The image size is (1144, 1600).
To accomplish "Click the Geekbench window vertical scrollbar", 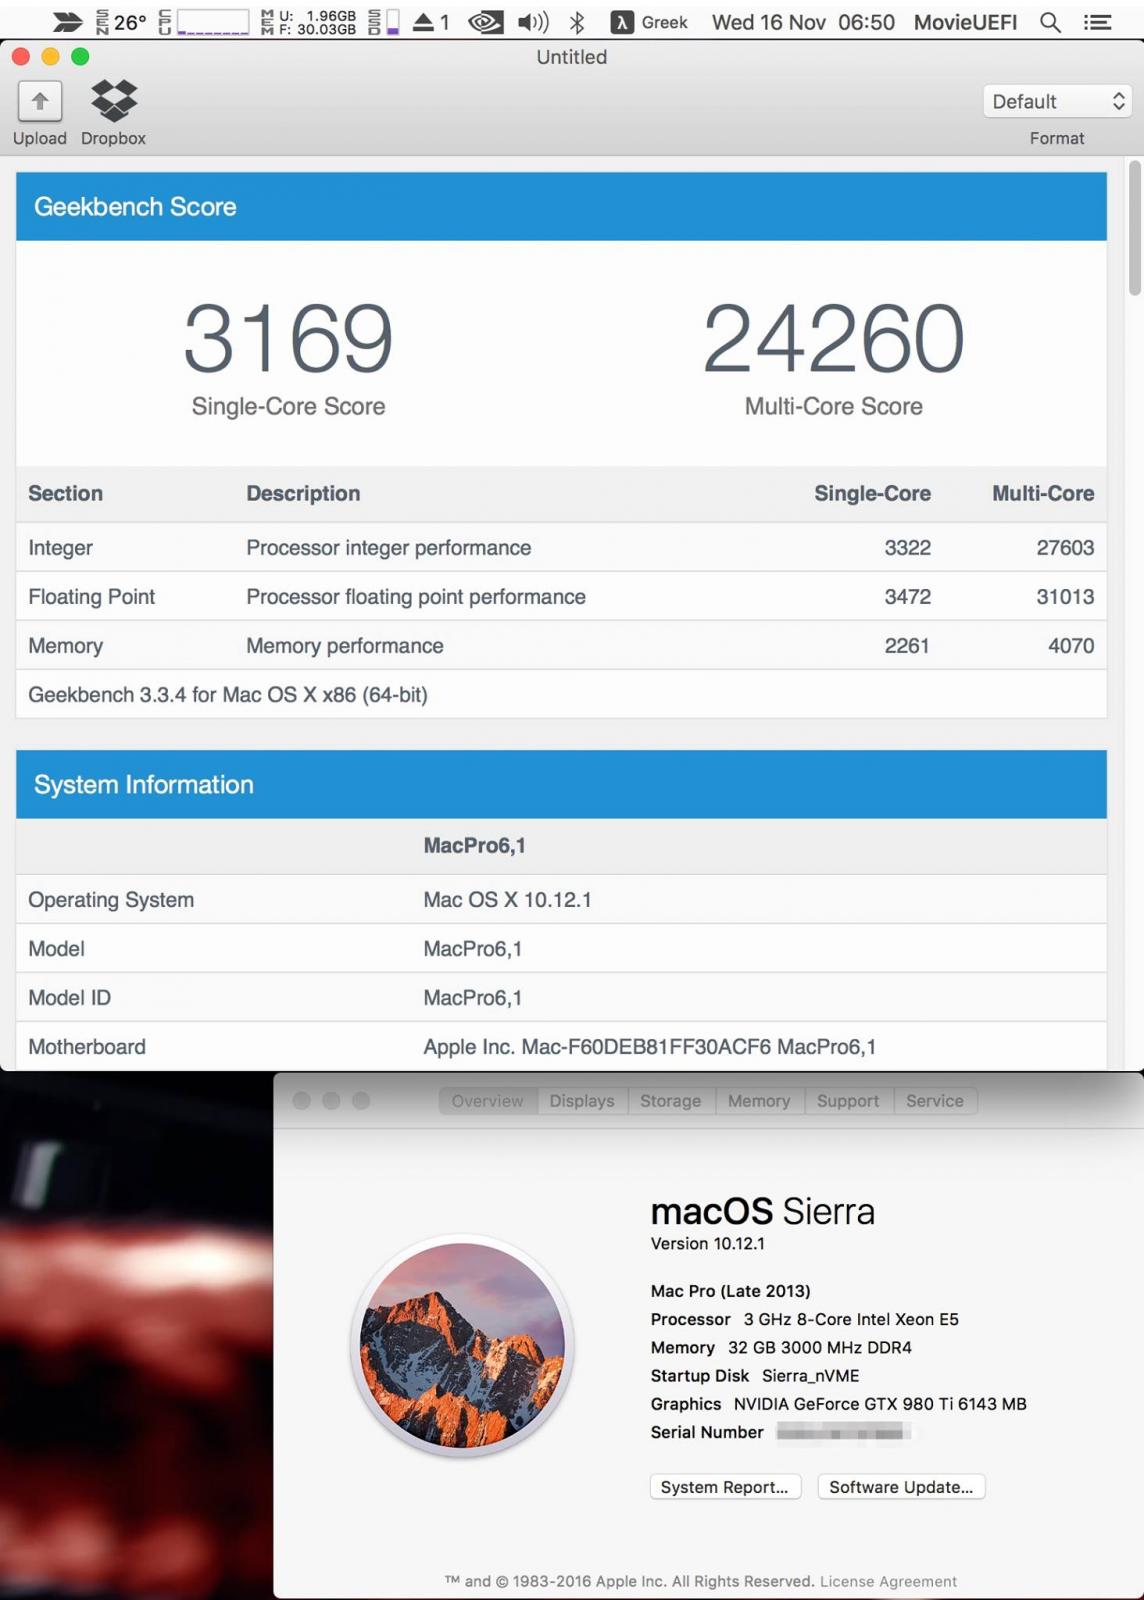I will (x=1134, y=228).
